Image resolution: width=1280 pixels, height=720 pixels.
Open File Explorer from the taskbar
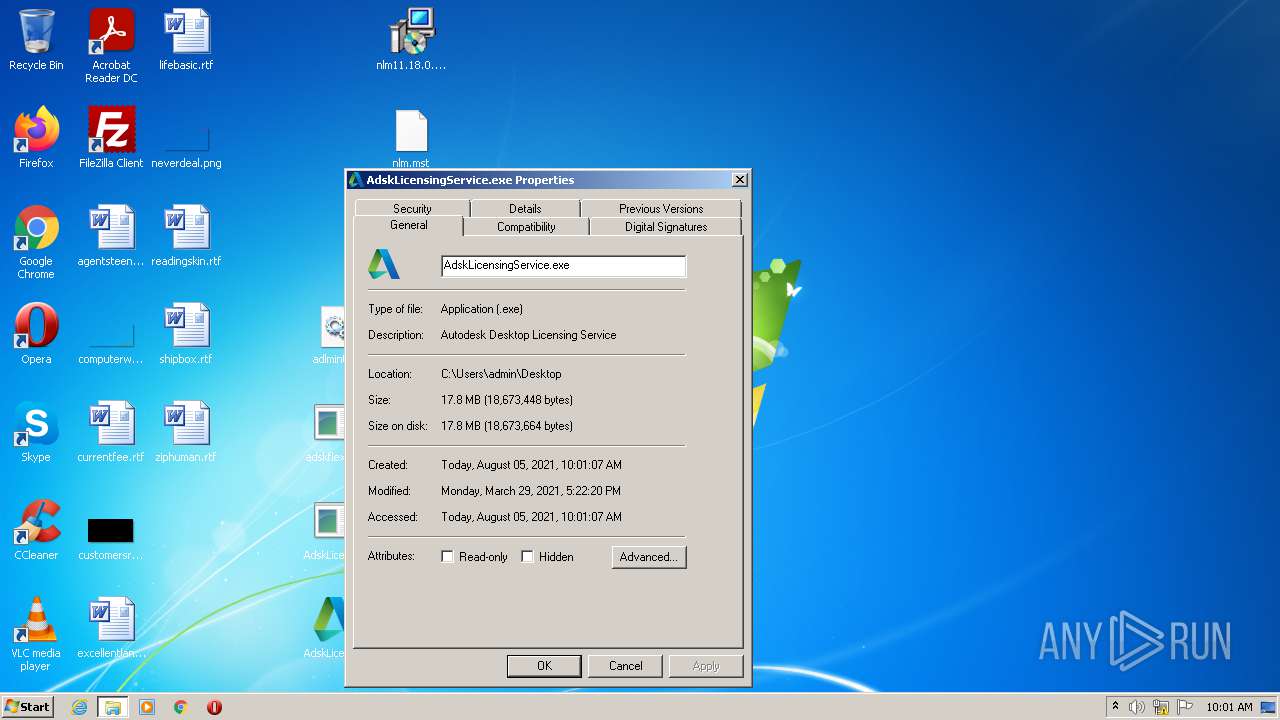point(113,707)
